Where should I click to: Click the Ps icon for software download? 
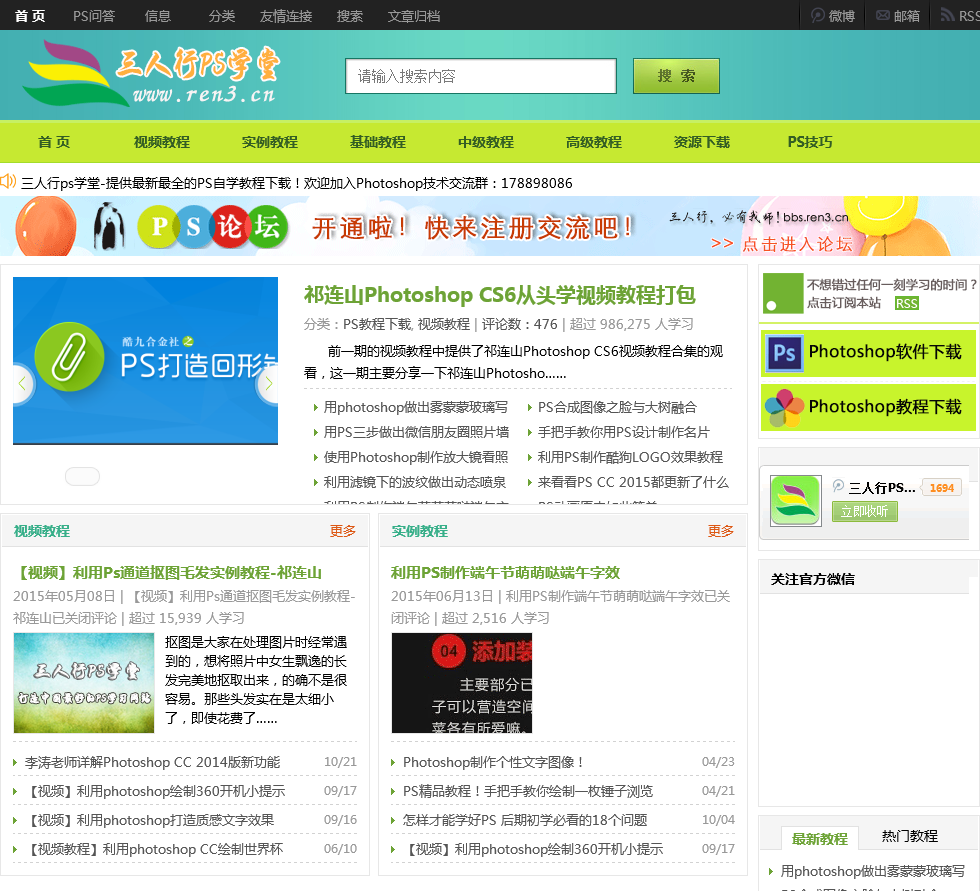[784, 353]
